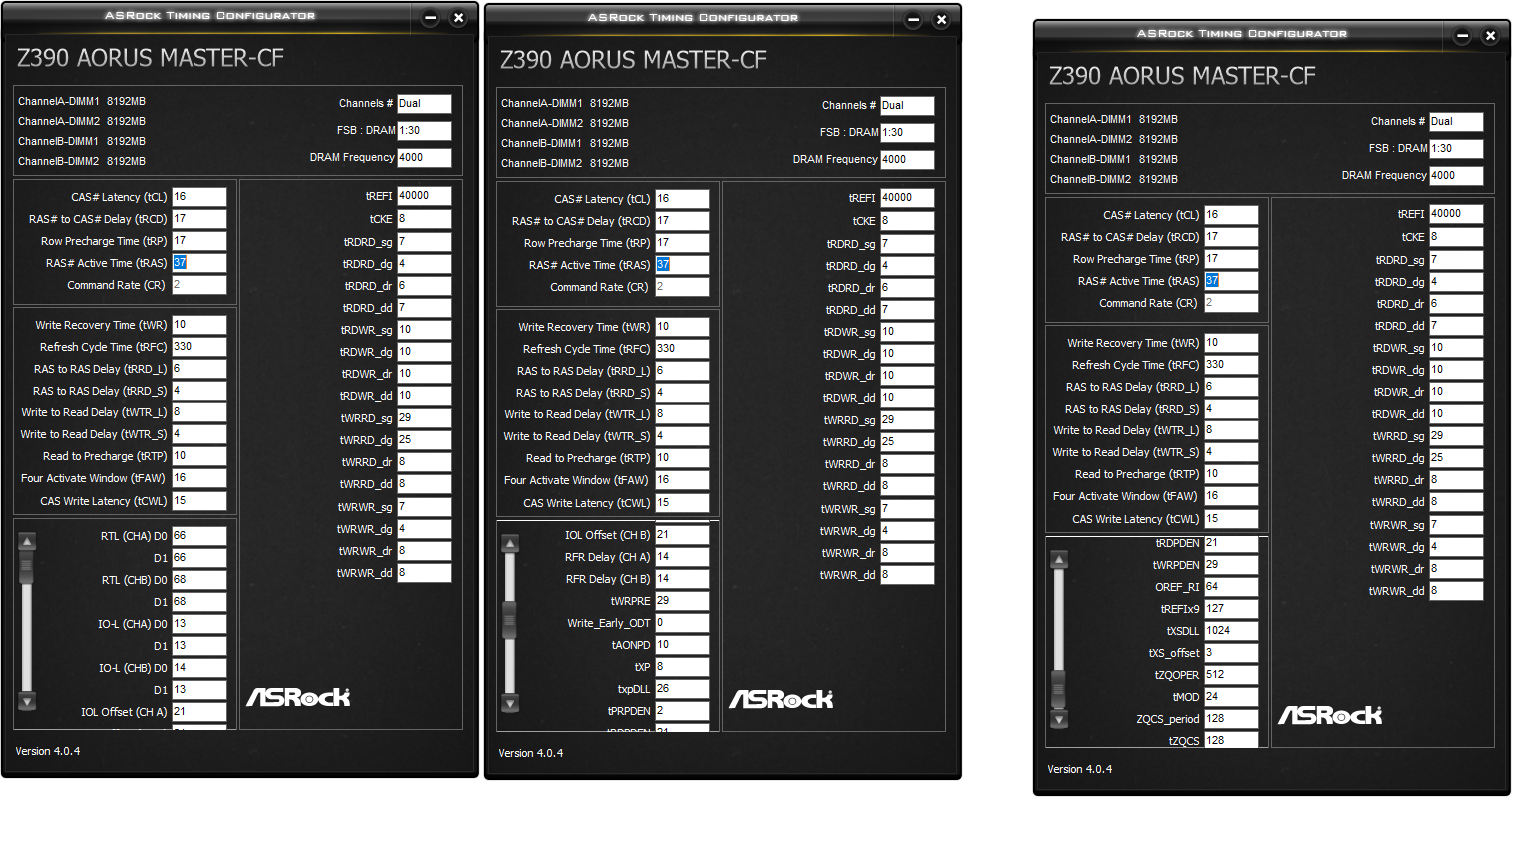1536x864 pixels.
Task: Click DRAM Frequency field in left window
Action: (x=424, y=158)
